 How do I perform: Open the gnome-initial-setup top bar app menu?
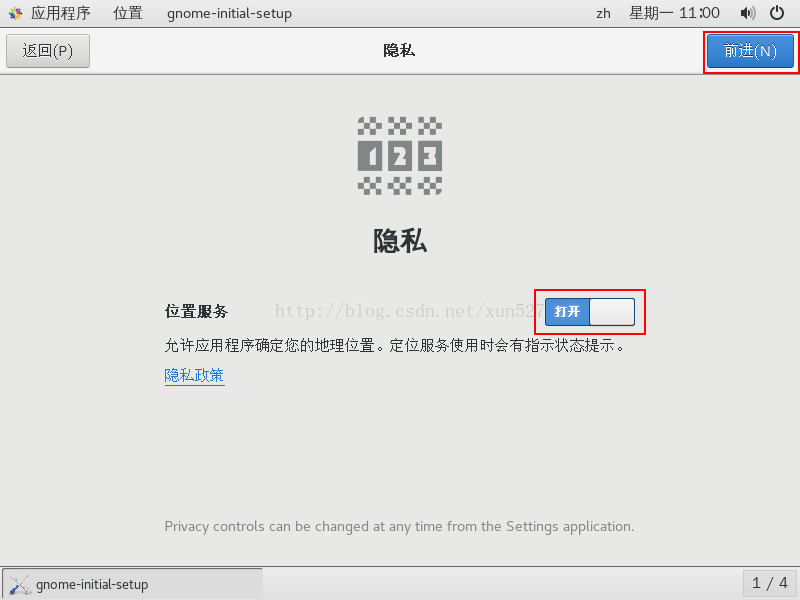click(x=229, y=13)
